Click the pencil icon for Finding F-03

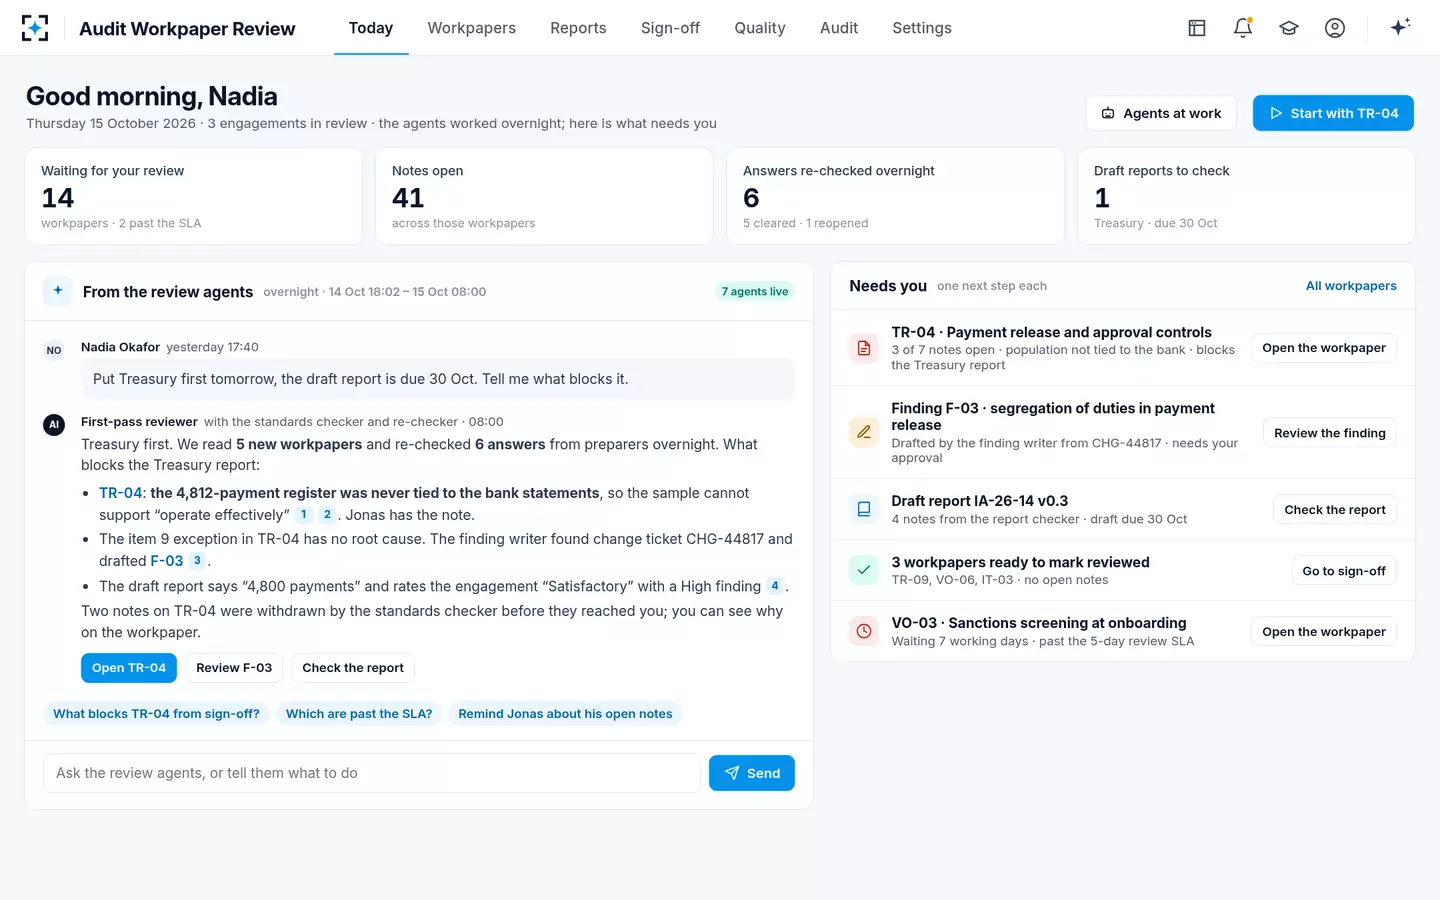[x=864, y=432]
